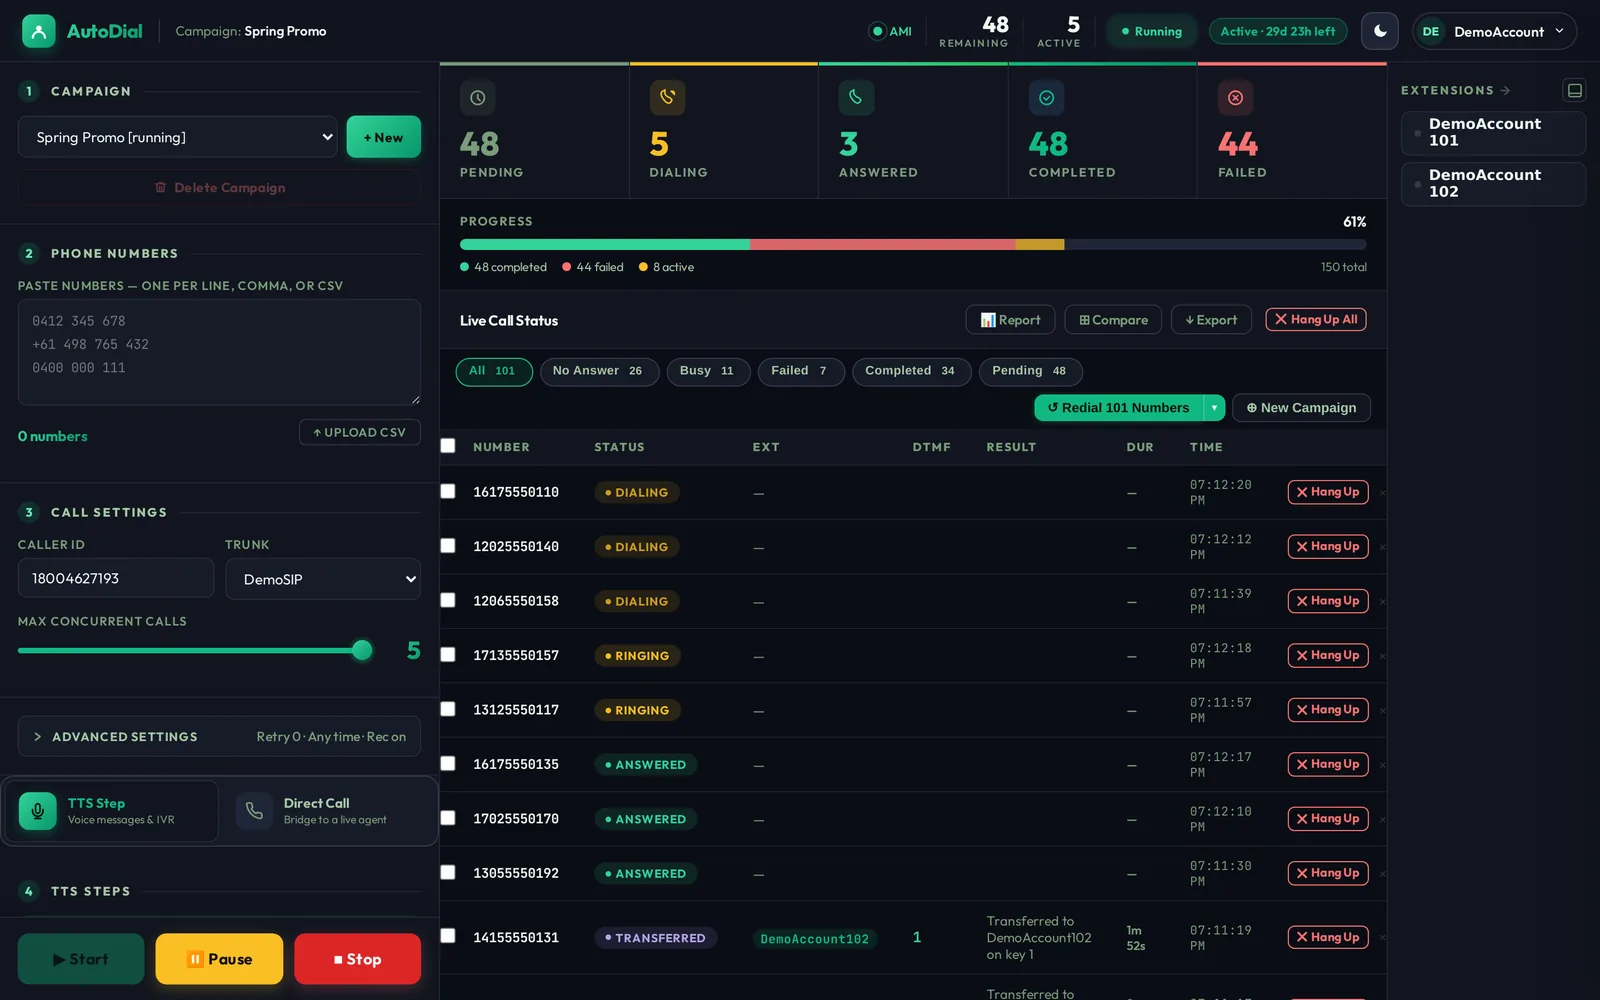
Task: Click the campaign progress bar
Action: tap(912, 244)
